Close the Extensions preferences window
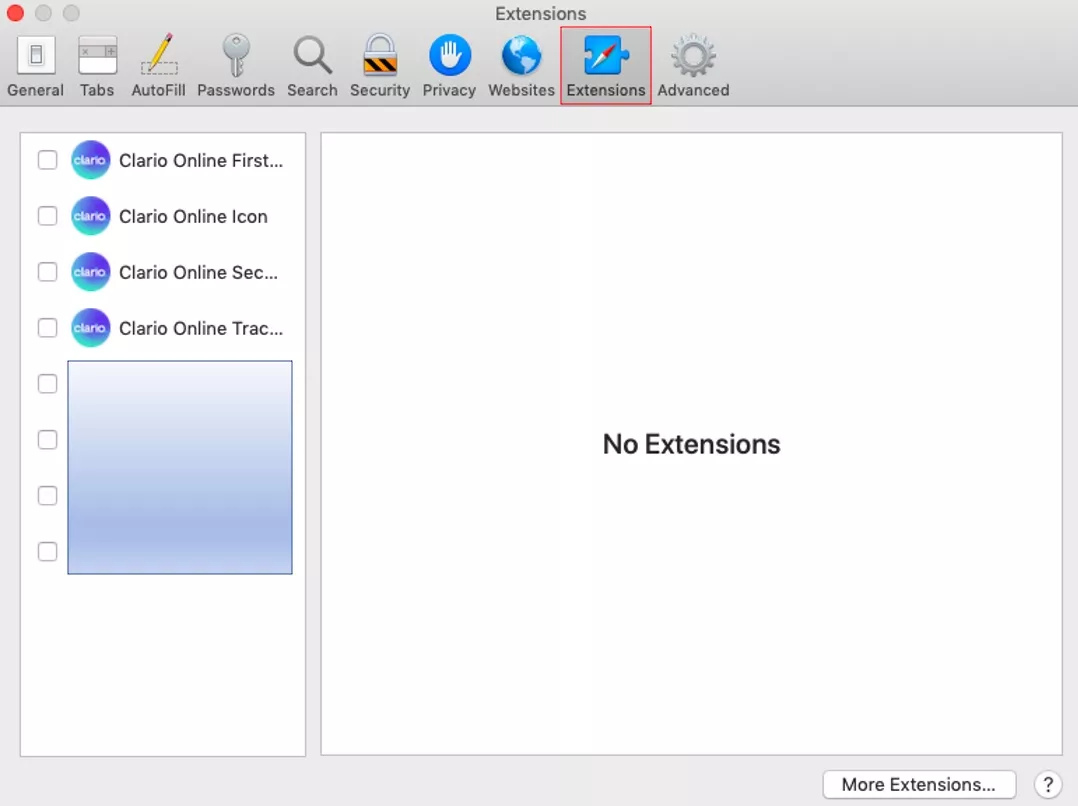1078x806 pixels. point(15,14)
